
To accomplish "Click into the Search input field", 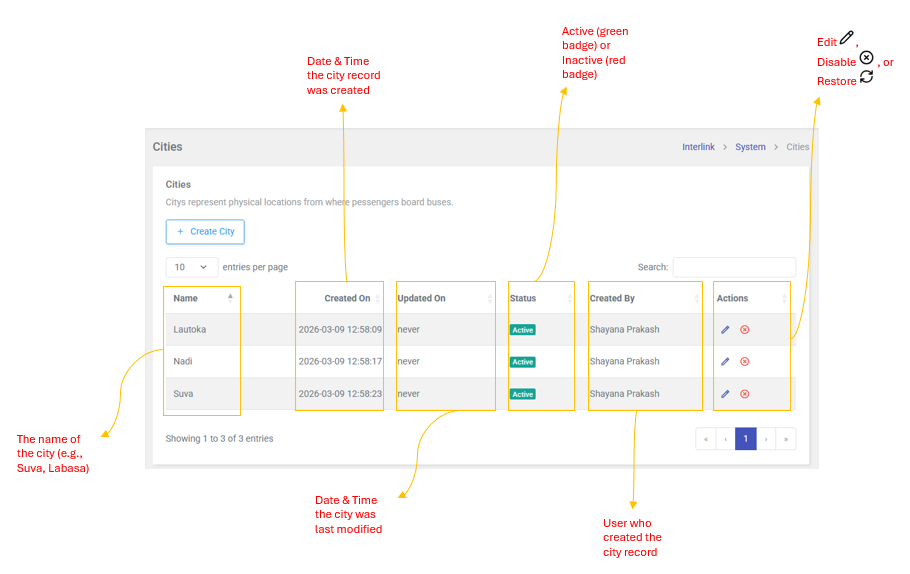I will [x=734, y=267].
